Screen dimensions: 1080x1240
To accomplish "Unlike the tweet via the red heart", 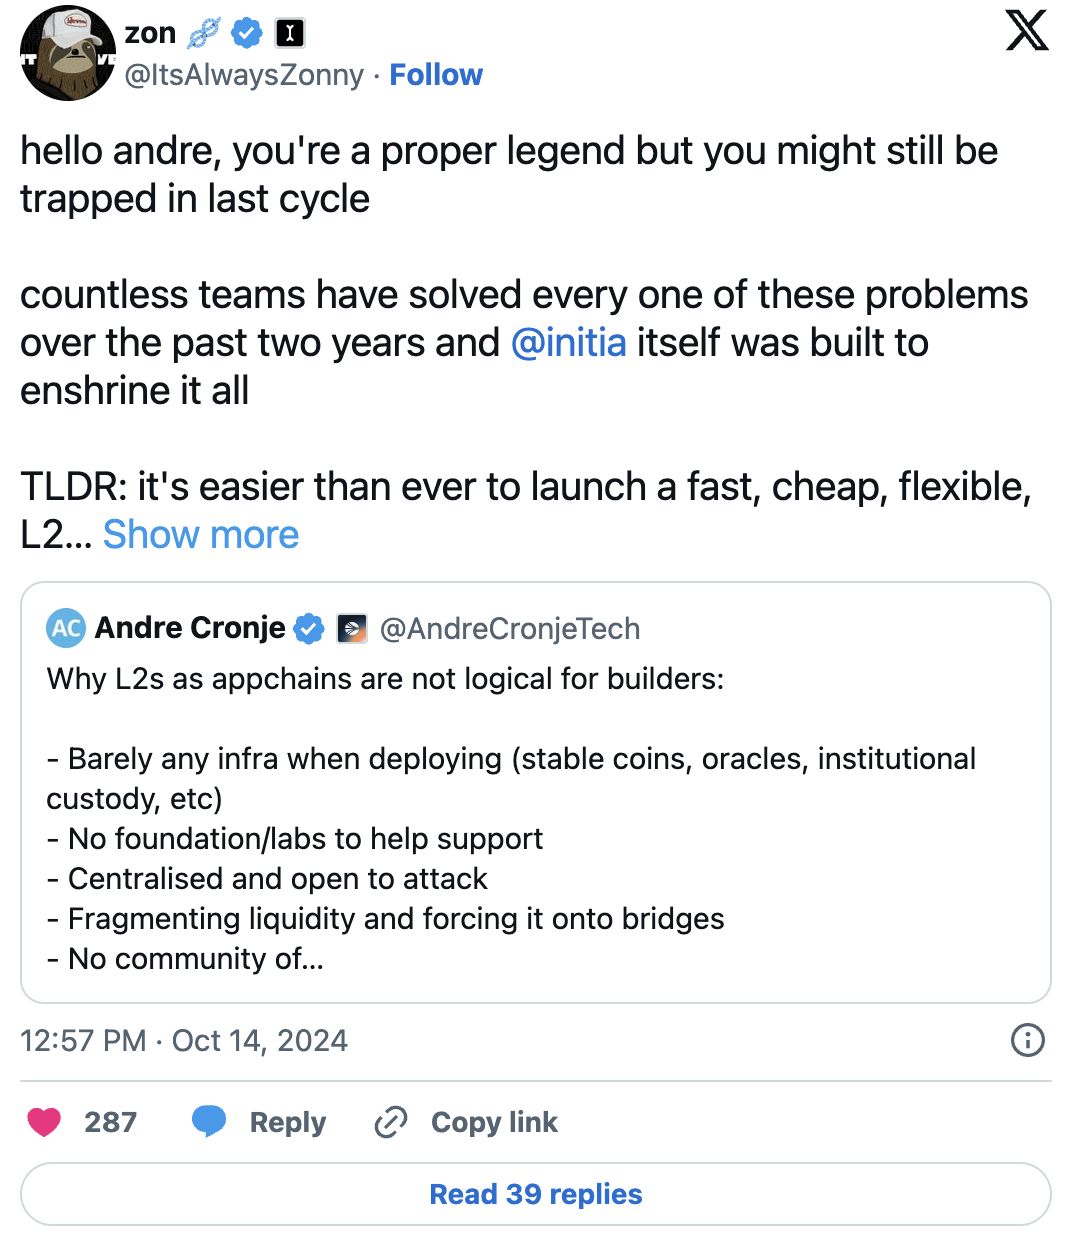I will pos(43,1122).
